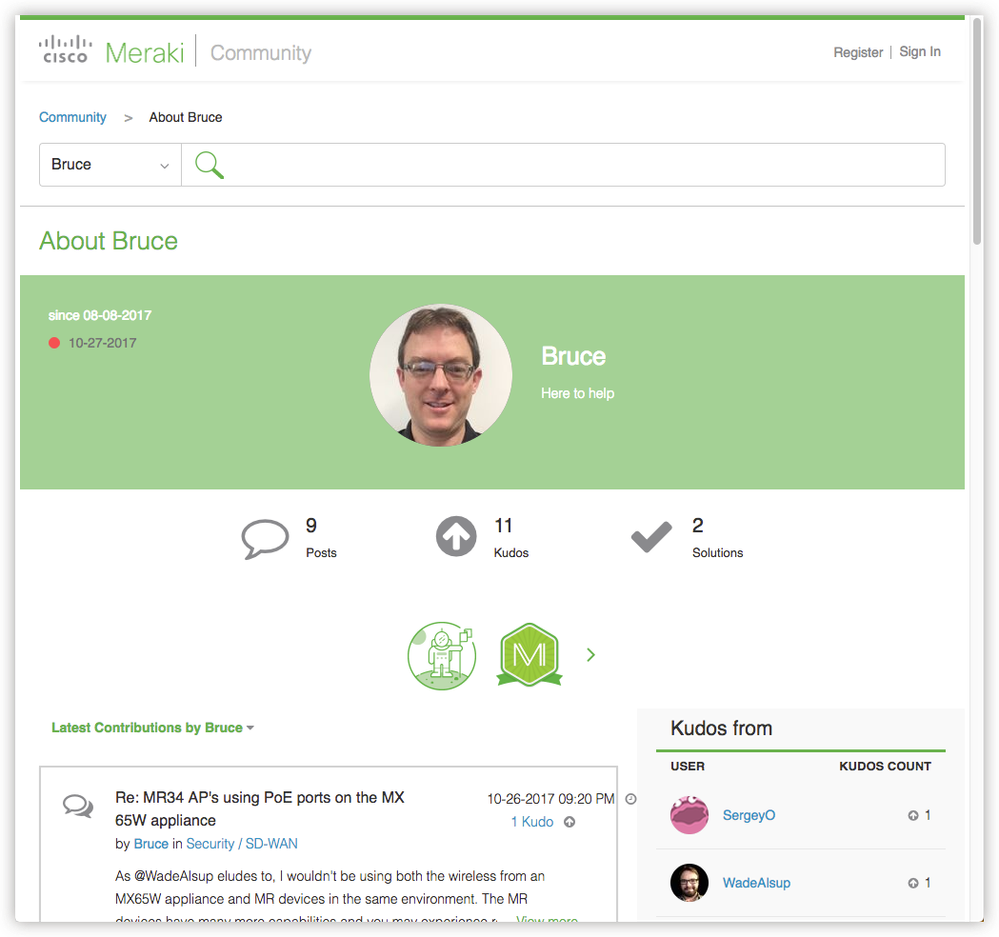
Task: Go to Community breadcrumb link
Action: point(72,117)
